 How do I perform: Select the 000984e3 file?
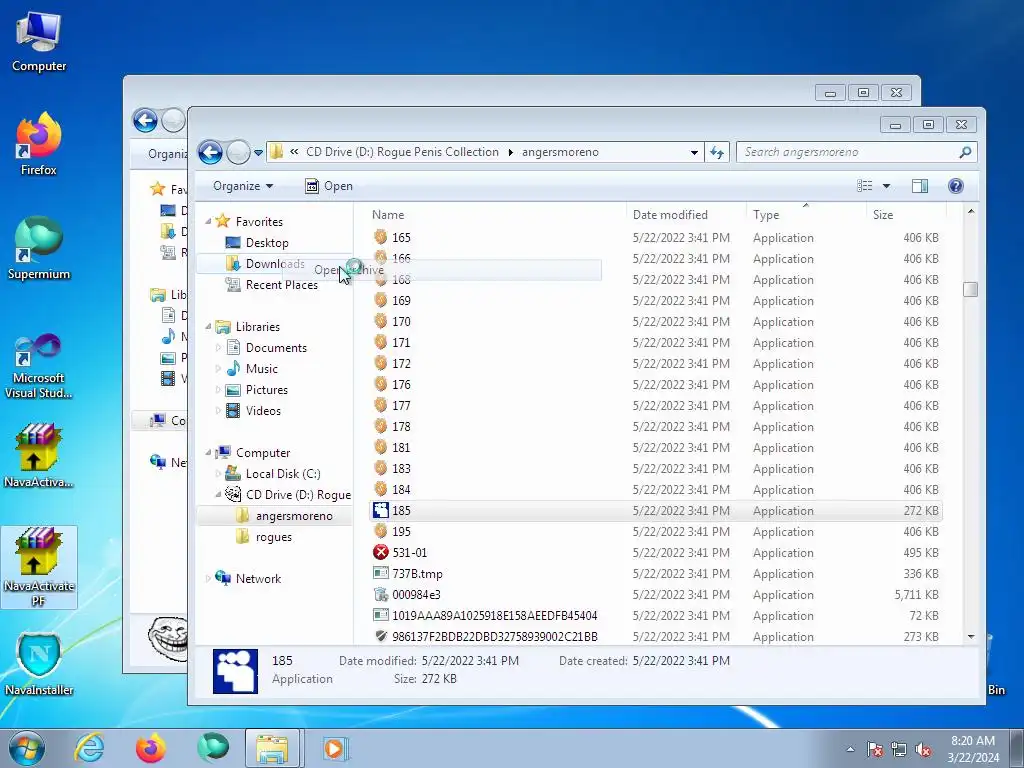tap(656, 594)
